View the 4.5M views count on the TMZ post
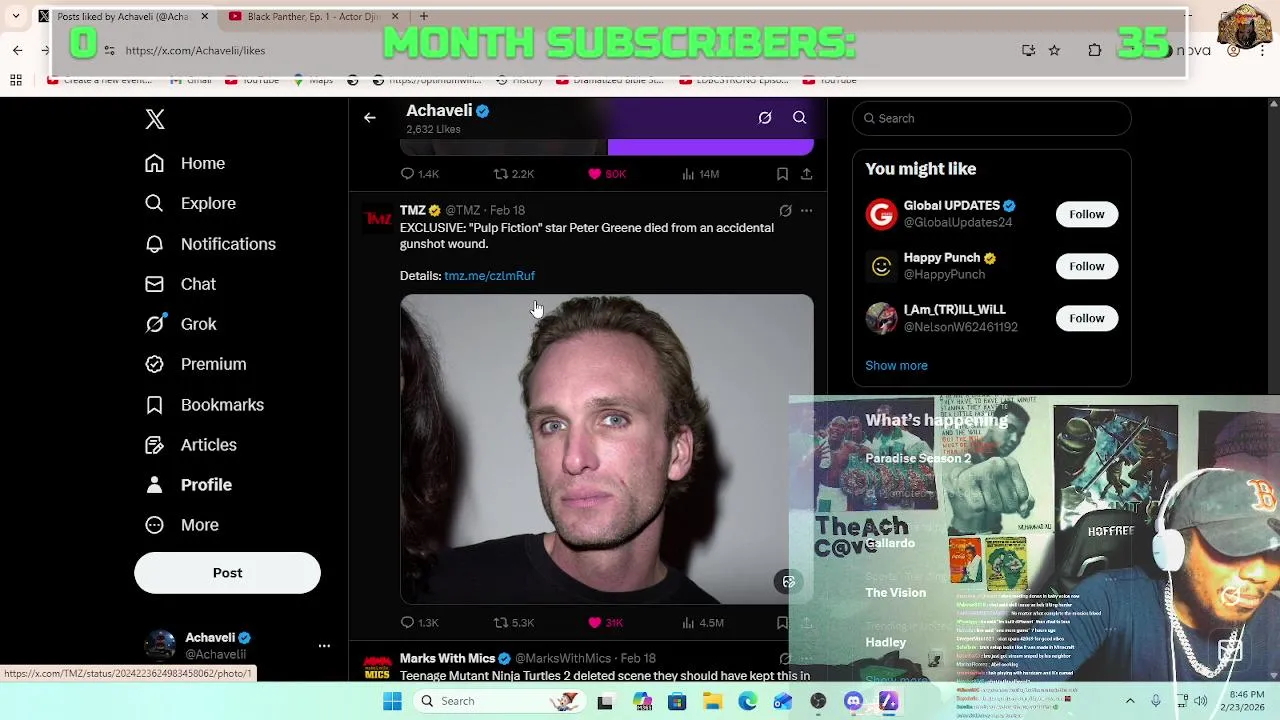The width and height of the screenshot is (1280, 720). point(702,623)
